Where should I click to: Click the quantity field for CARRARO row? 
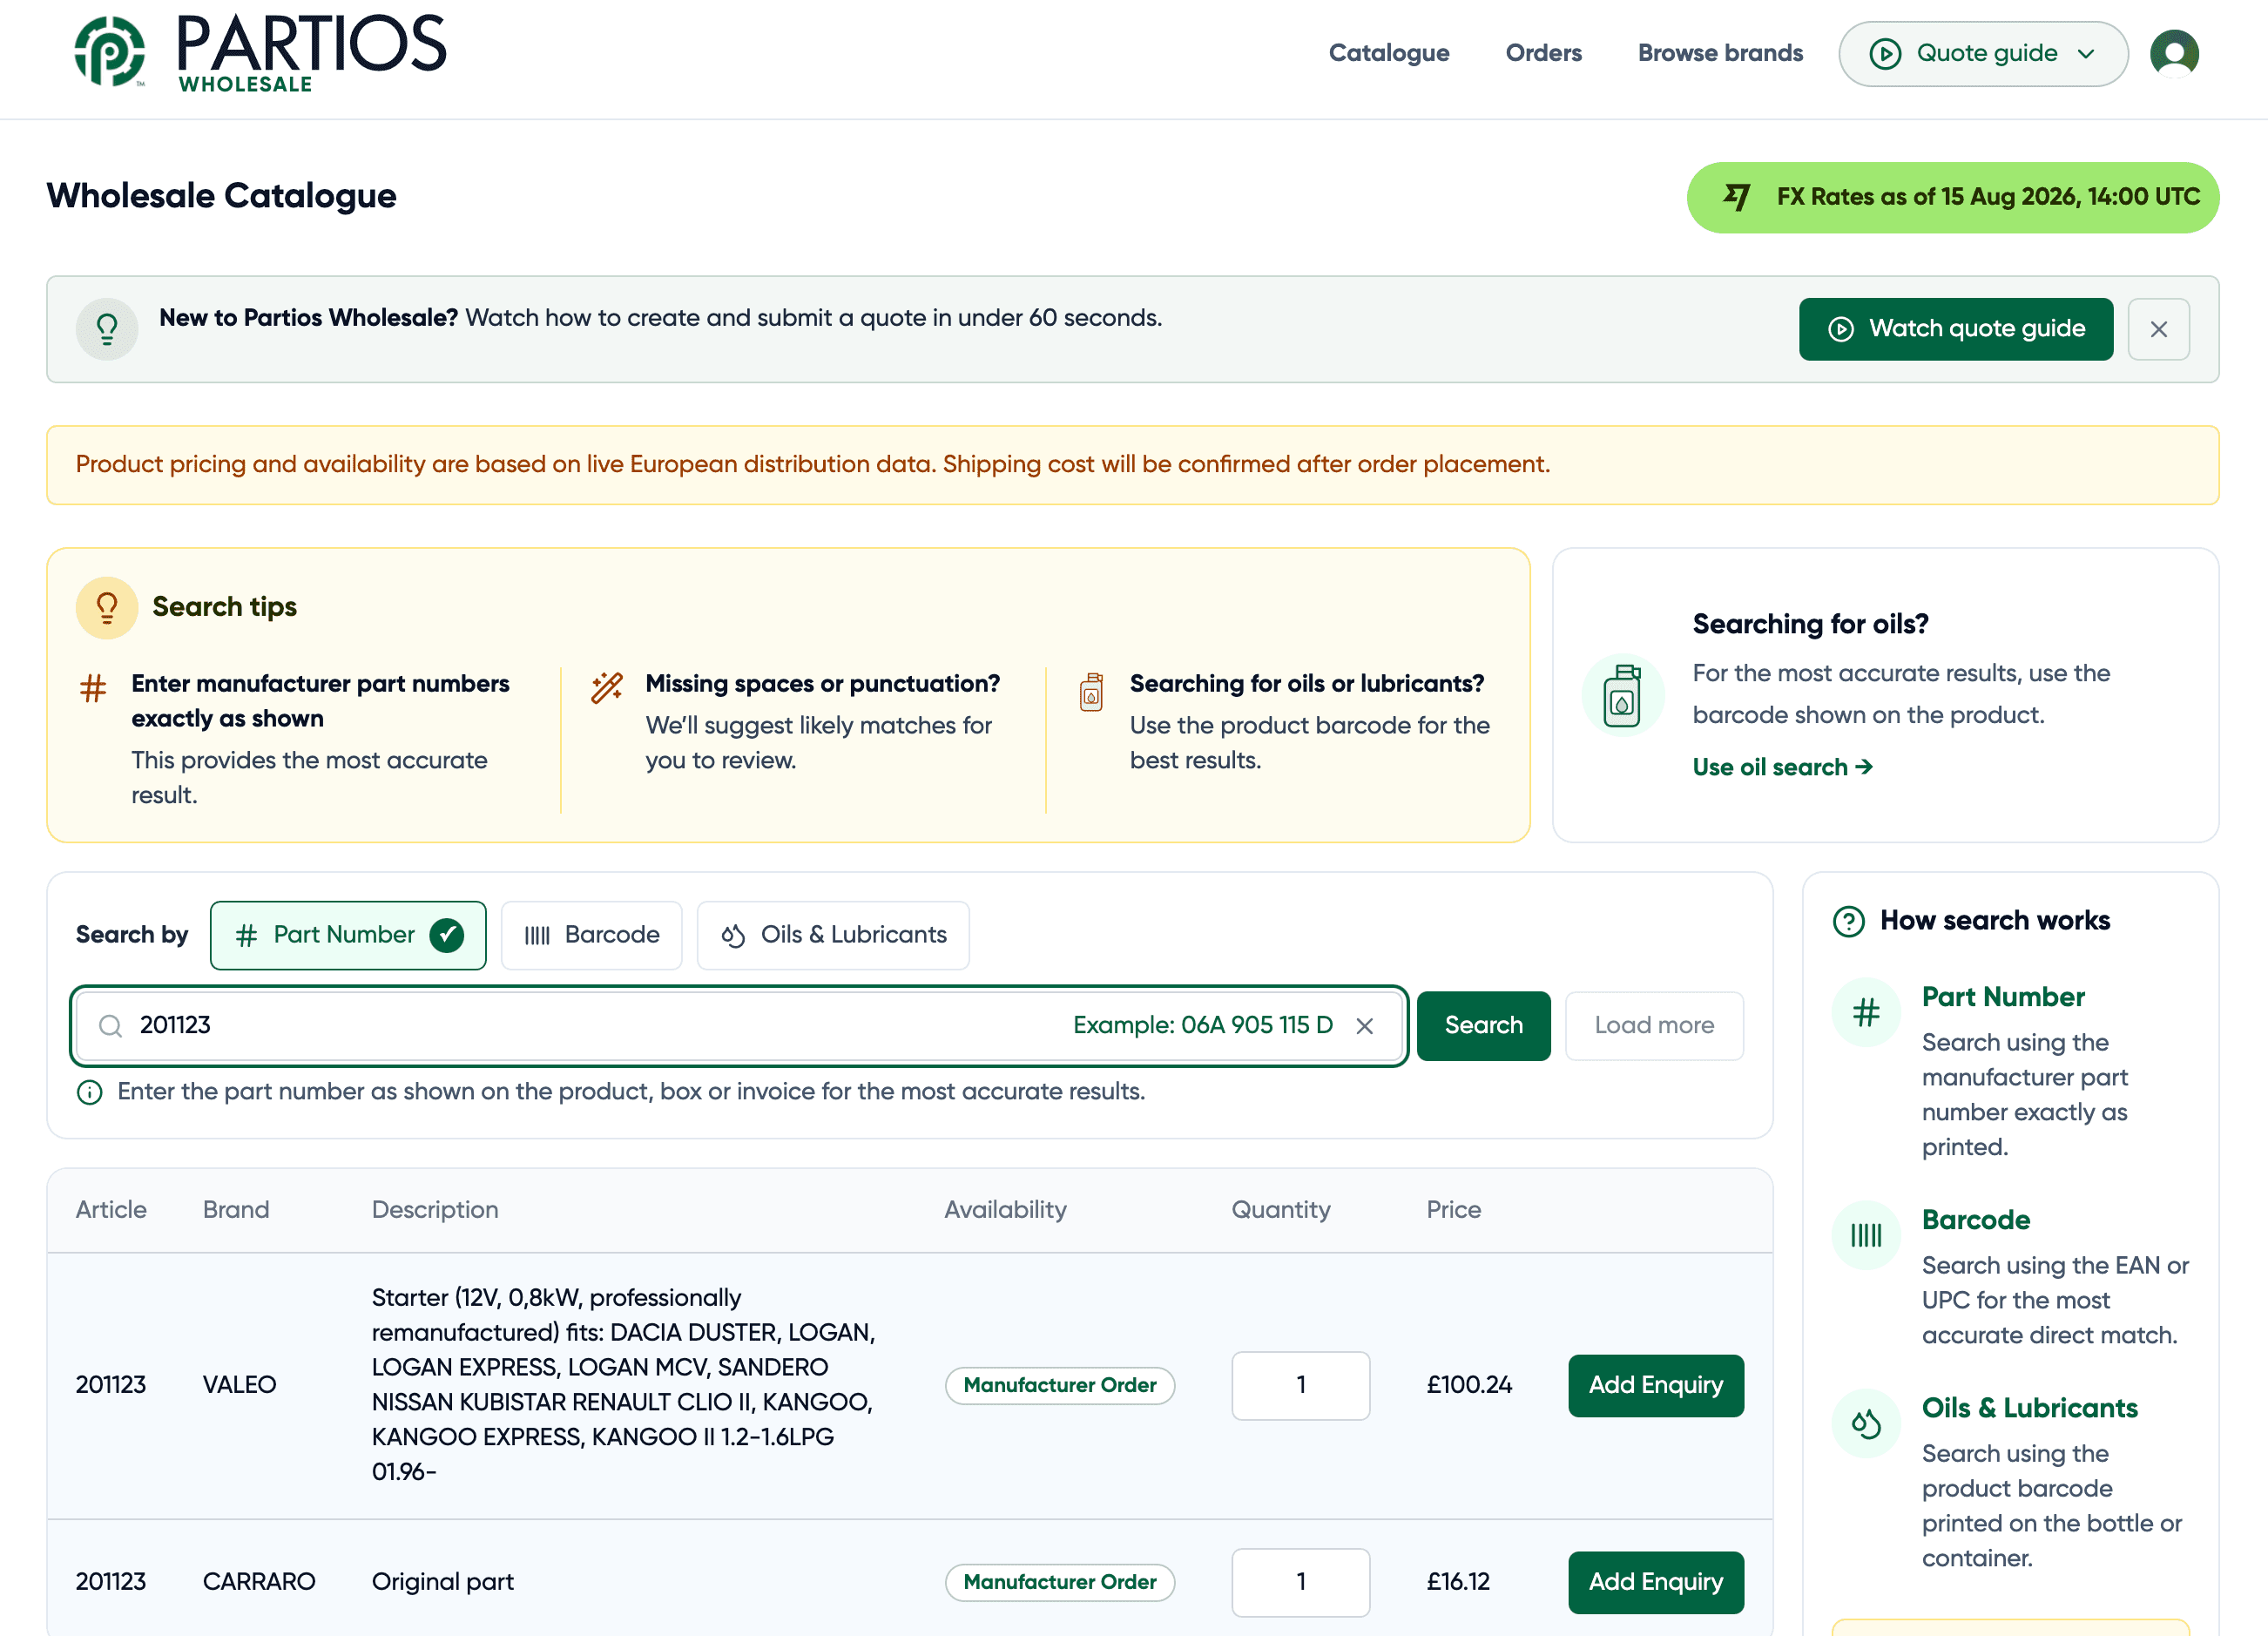click(x=1300, y=1582)
